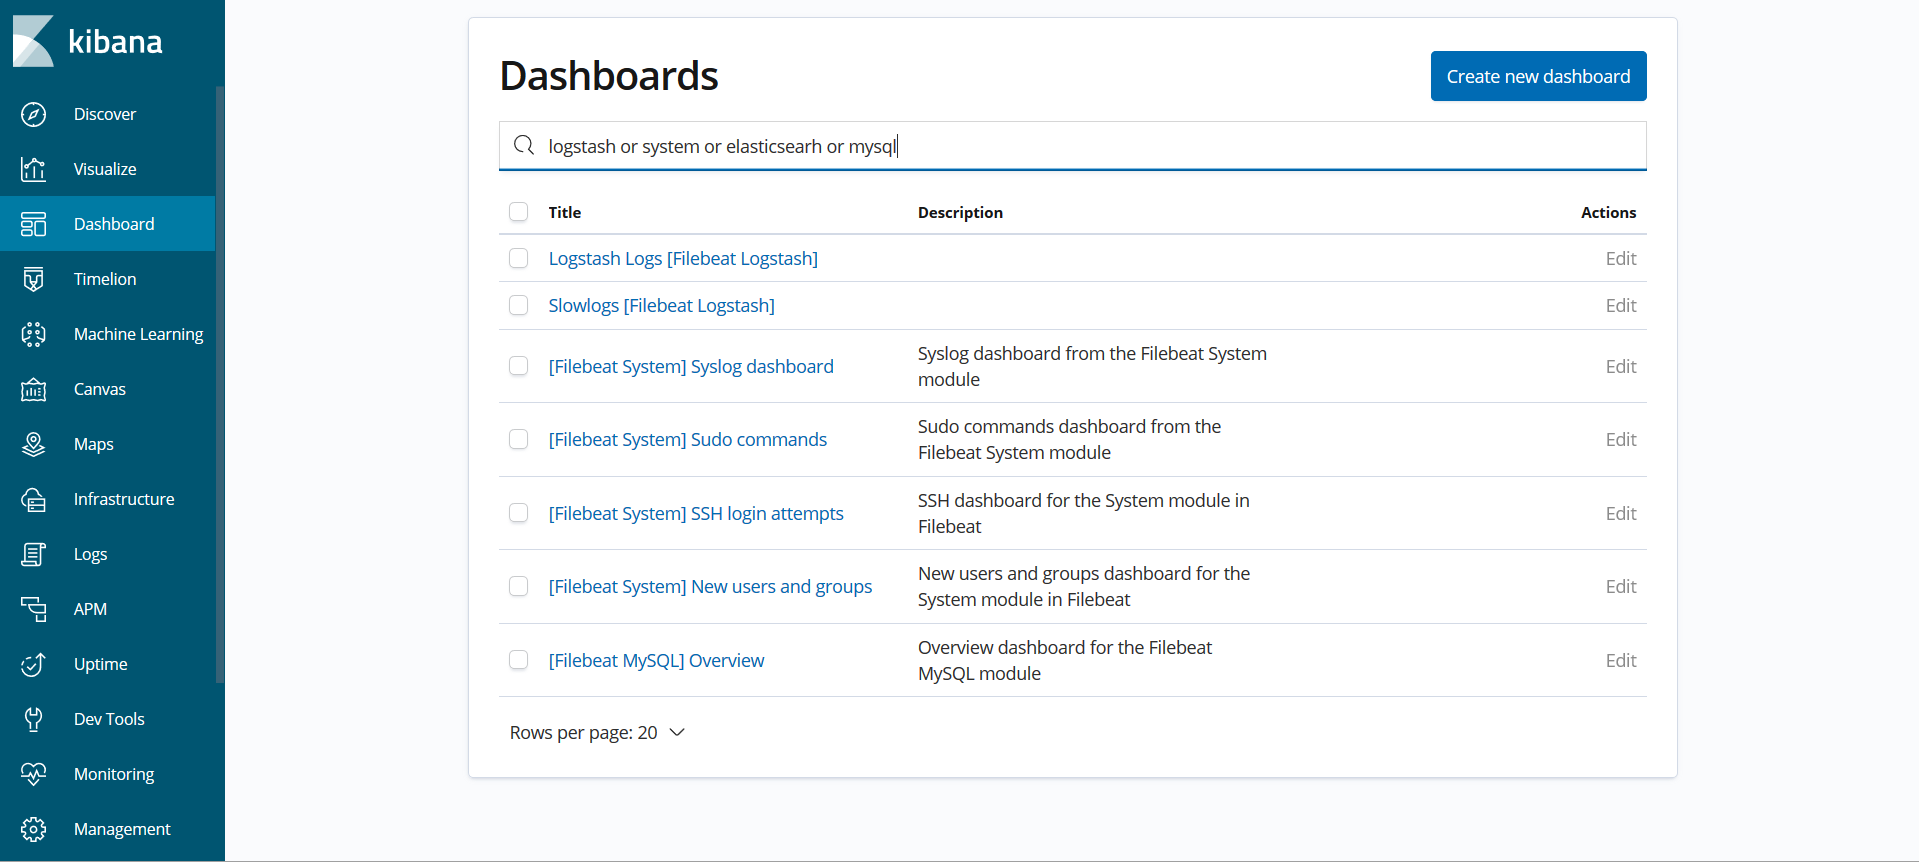Check the Slowlogs [Filebeat Logstash] row
Image resolution: width=1919 pixels, height=862 pixels.
tap(519, 305)
